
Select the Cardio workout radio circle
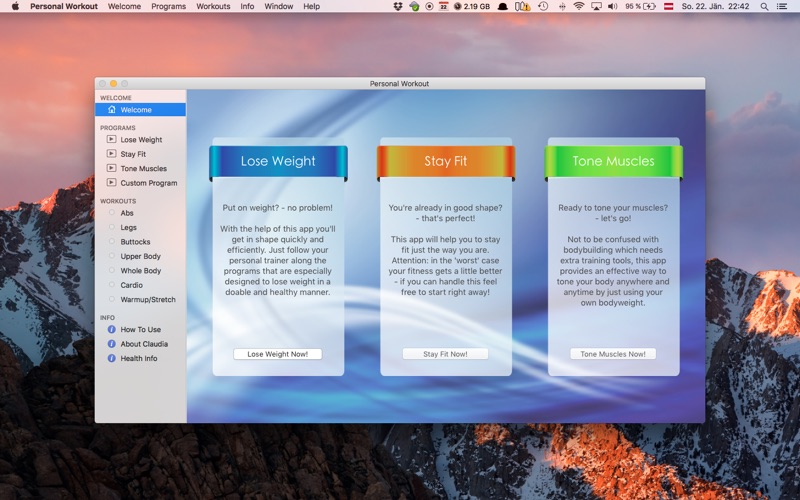[111, 285]
